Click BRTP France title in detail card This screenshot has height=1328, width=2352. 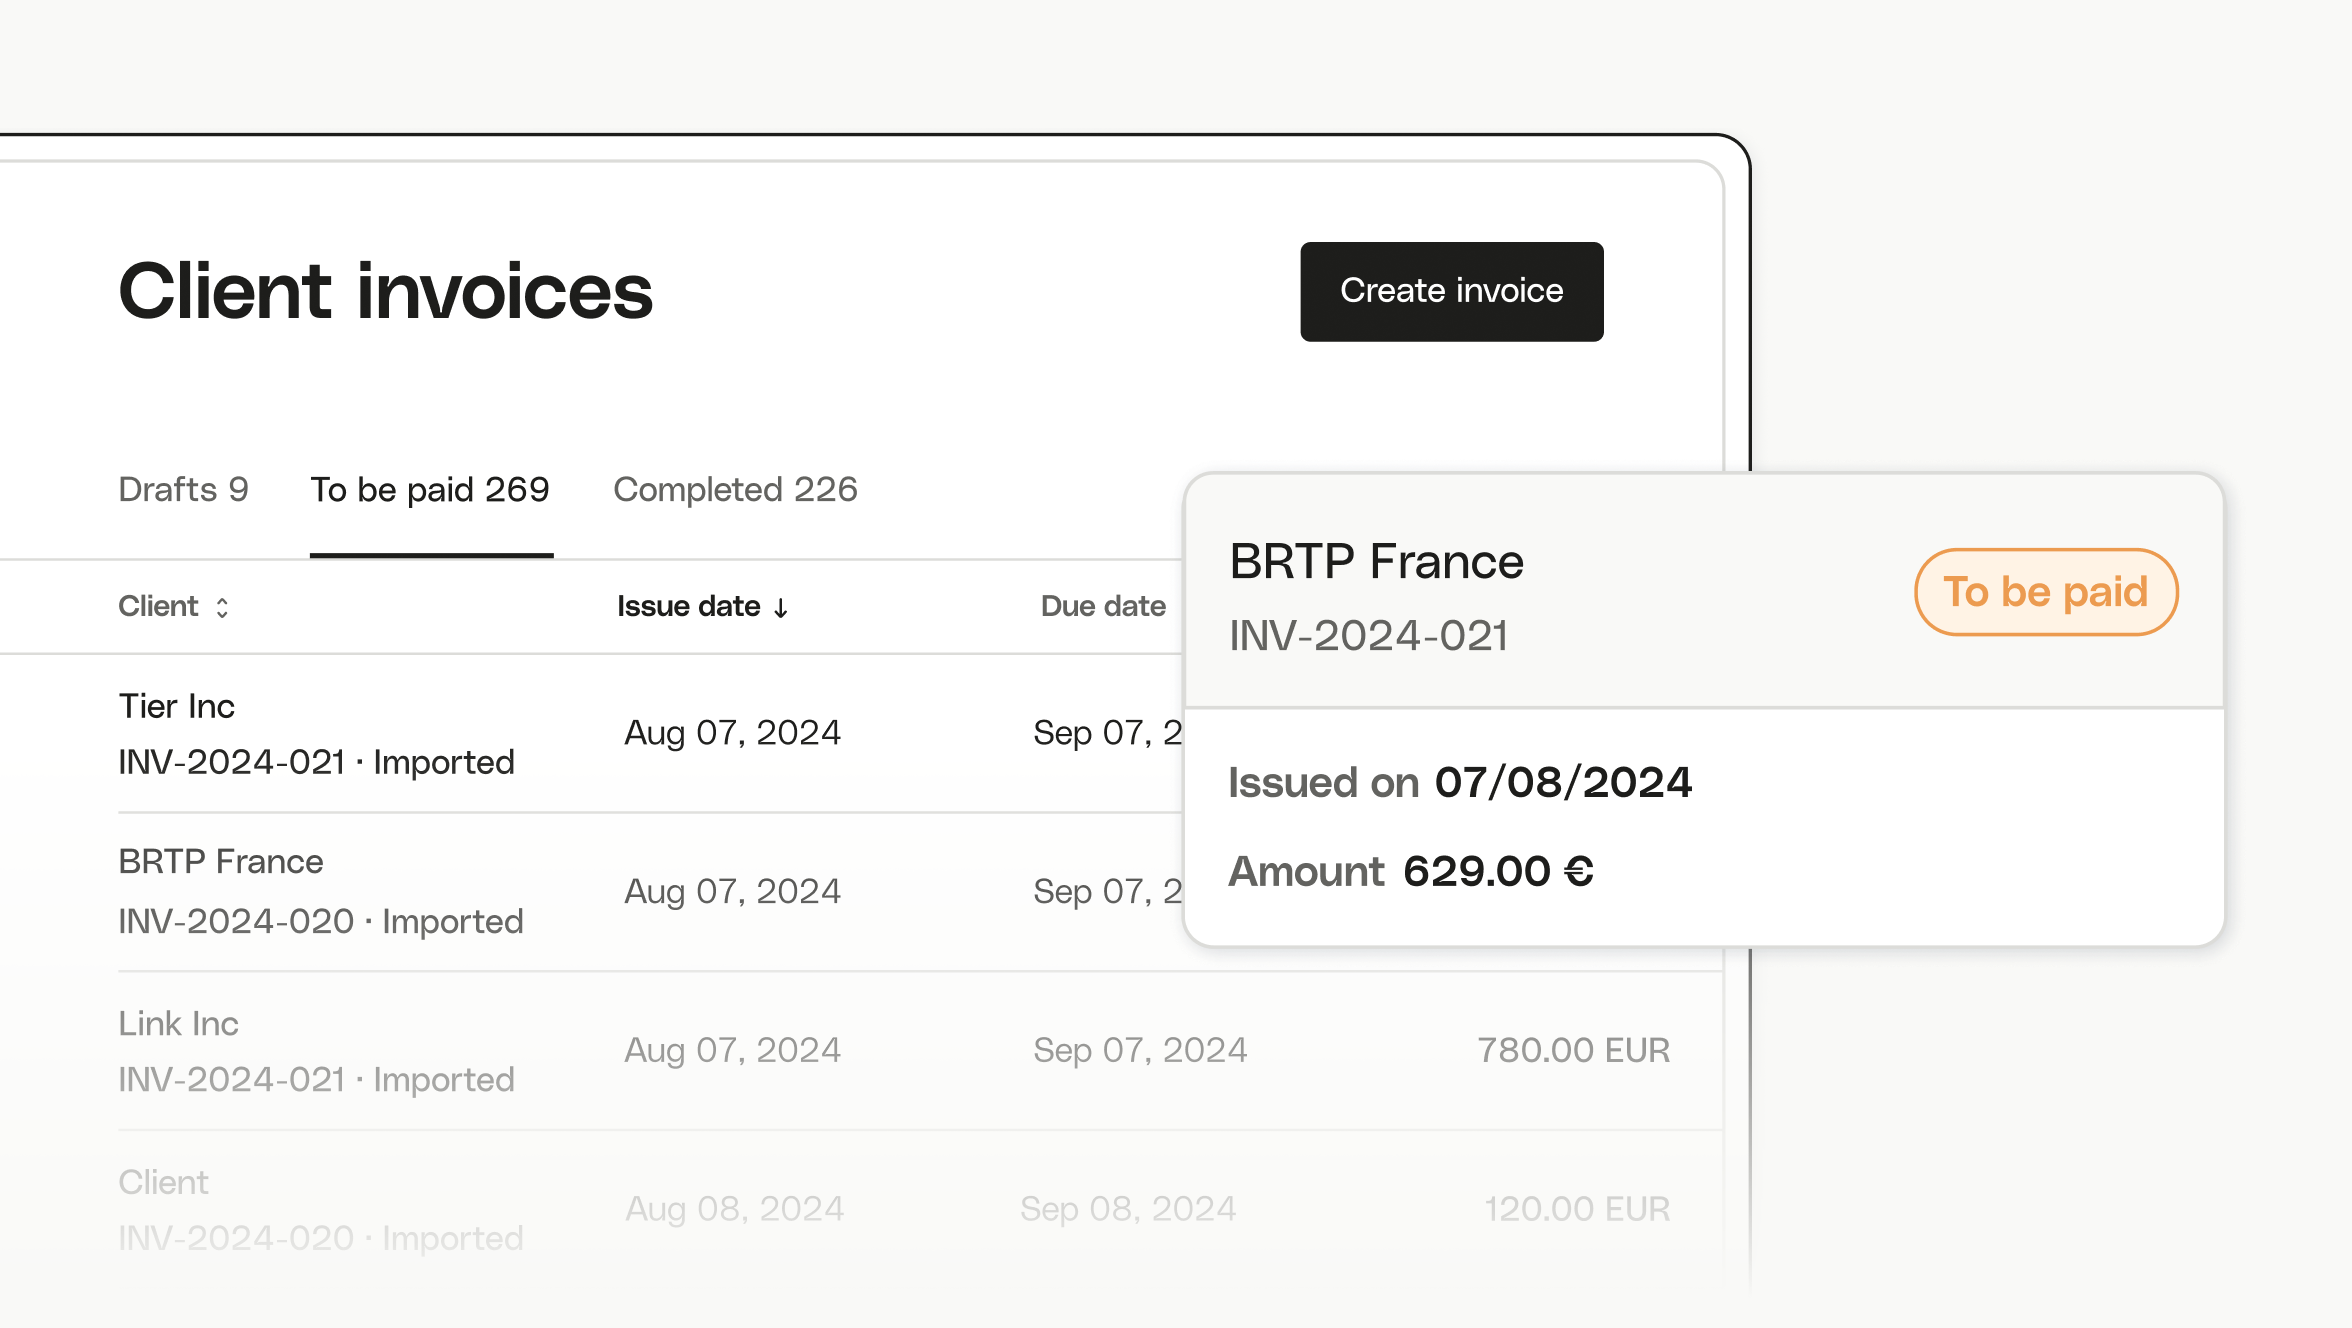click(x=1376, y=561)
